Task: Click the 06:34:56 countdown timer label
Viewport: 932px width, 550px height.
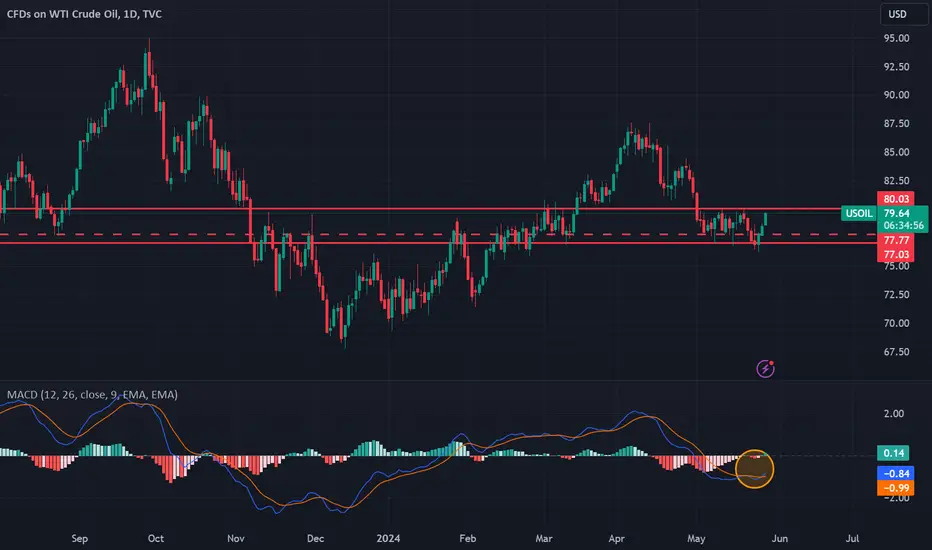Action: (x=903, y=226)
